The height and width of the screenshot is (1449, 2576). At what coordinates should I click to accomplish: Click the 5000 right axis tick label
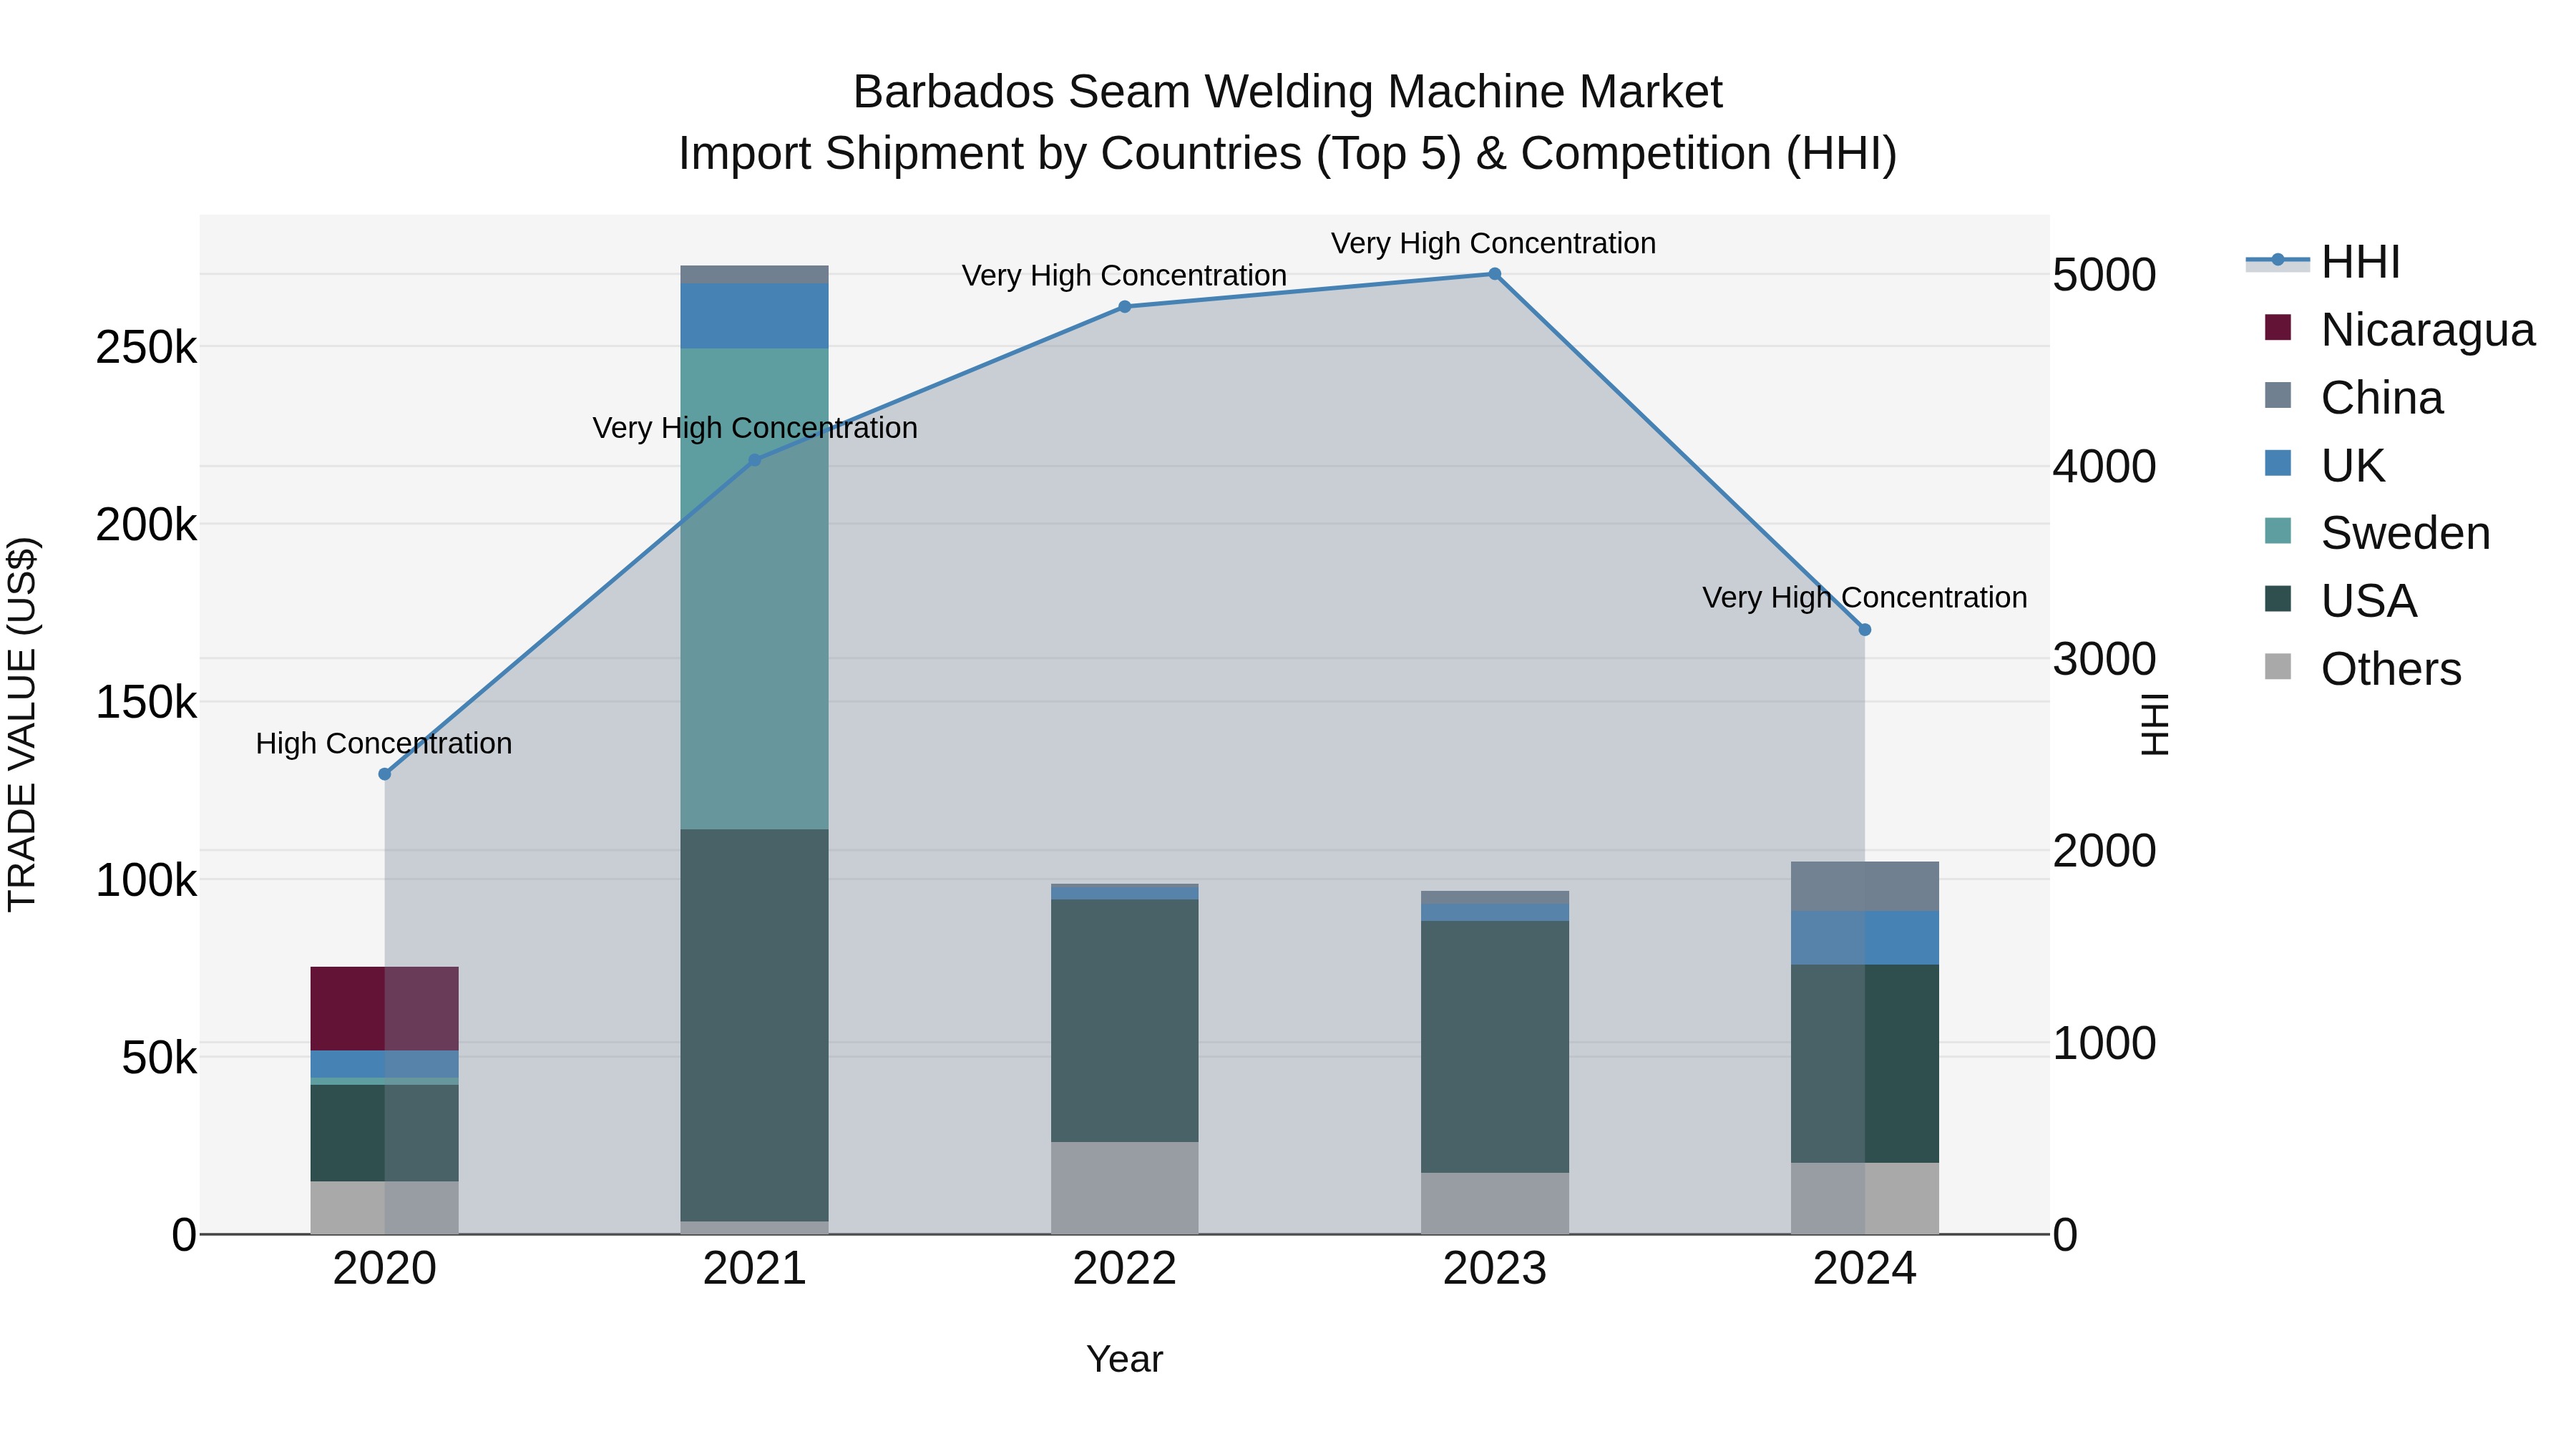click(x=2105, y=275)
